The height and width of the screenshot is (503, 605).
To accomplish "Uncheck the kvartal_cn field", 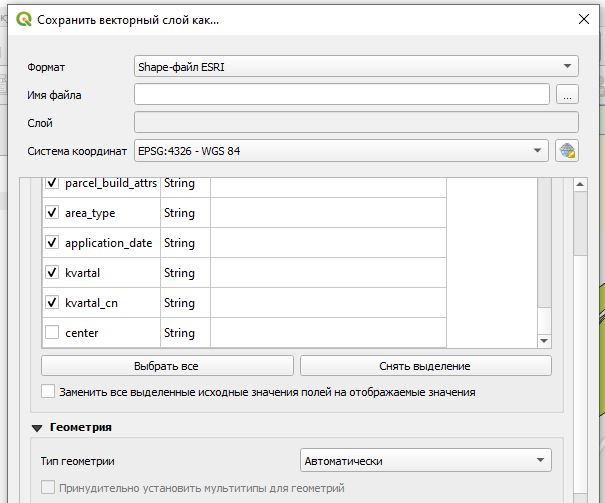I will (52, 302).
